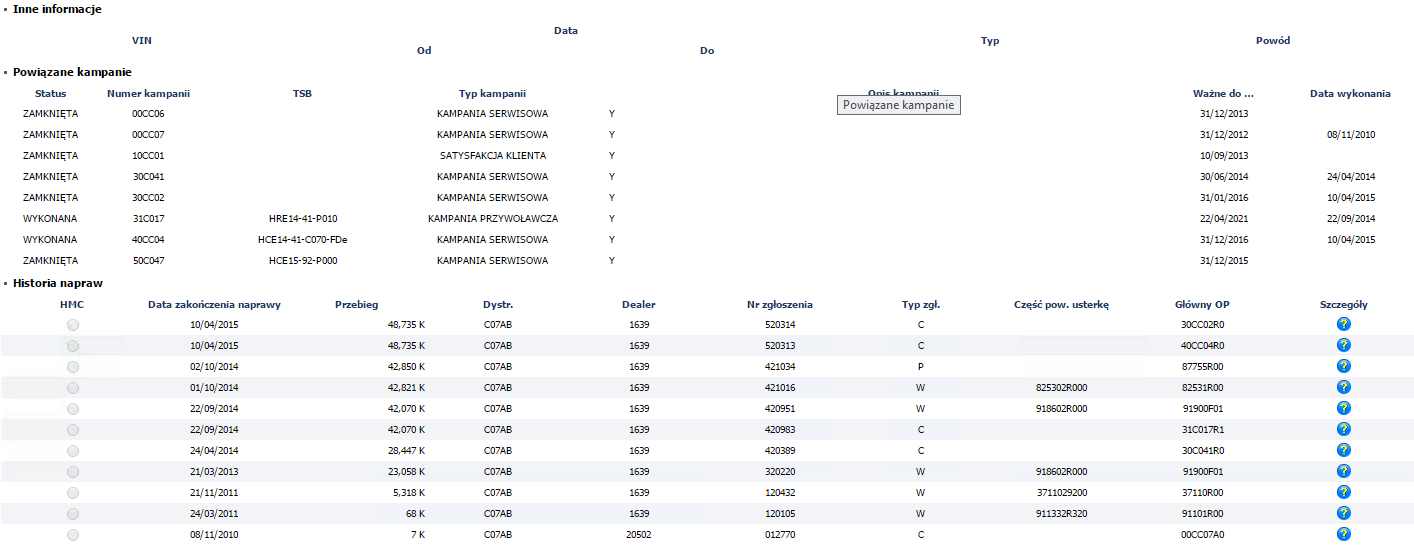Select HMC radio for report 520313

73,346
